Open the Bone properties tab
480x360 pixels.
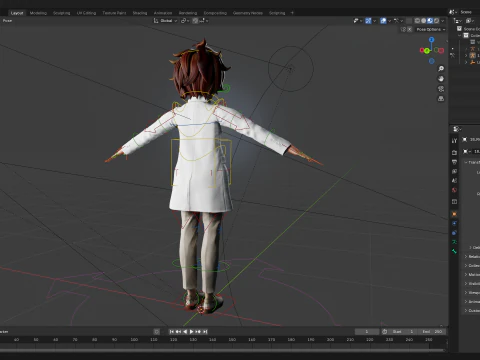[x=454, y=251]
